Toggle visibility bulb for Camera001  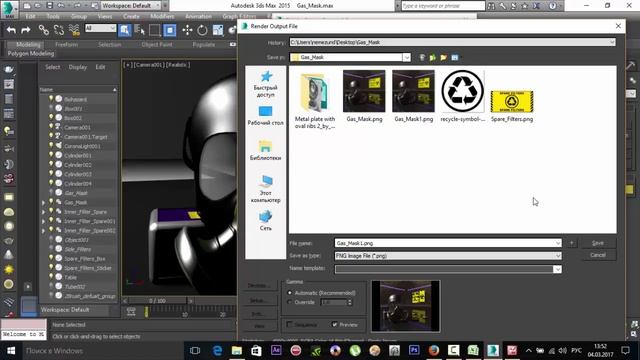click(x=51, y=127)
